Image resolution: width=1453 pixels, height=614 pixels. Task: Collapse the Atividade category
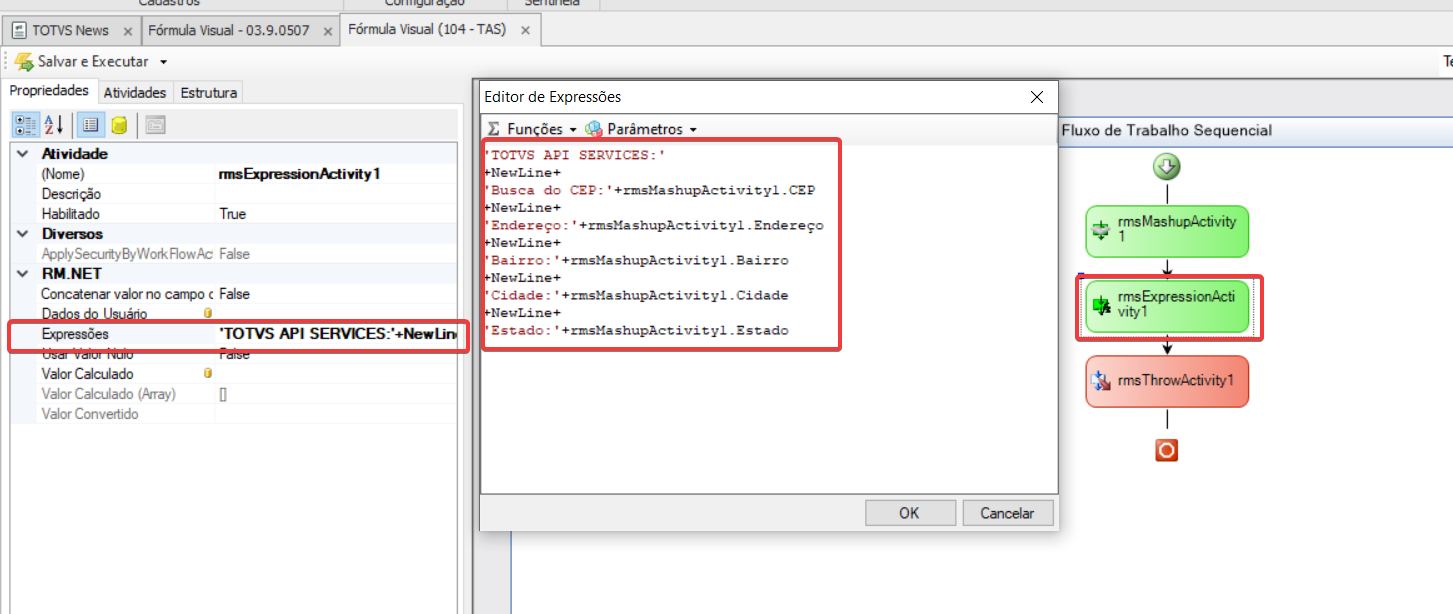tap(22, 154)
